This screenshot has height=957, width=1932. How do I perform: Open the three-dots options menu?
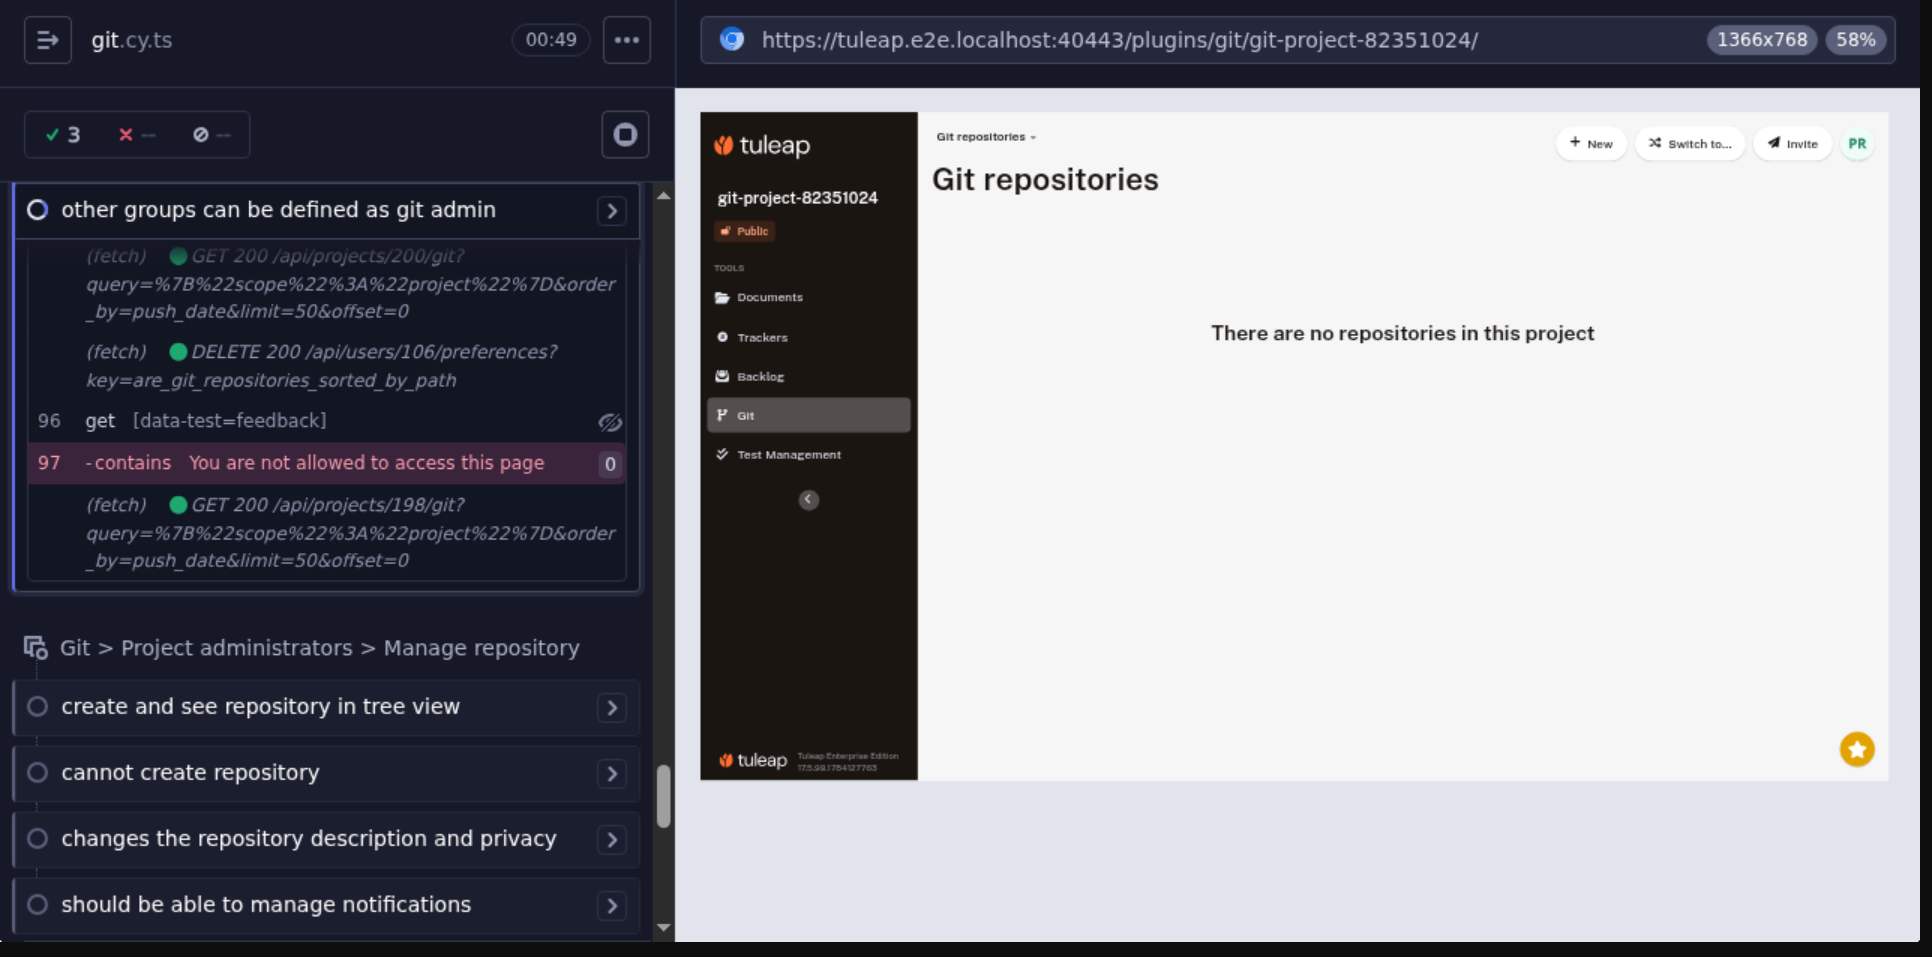[x=627, y=40]
